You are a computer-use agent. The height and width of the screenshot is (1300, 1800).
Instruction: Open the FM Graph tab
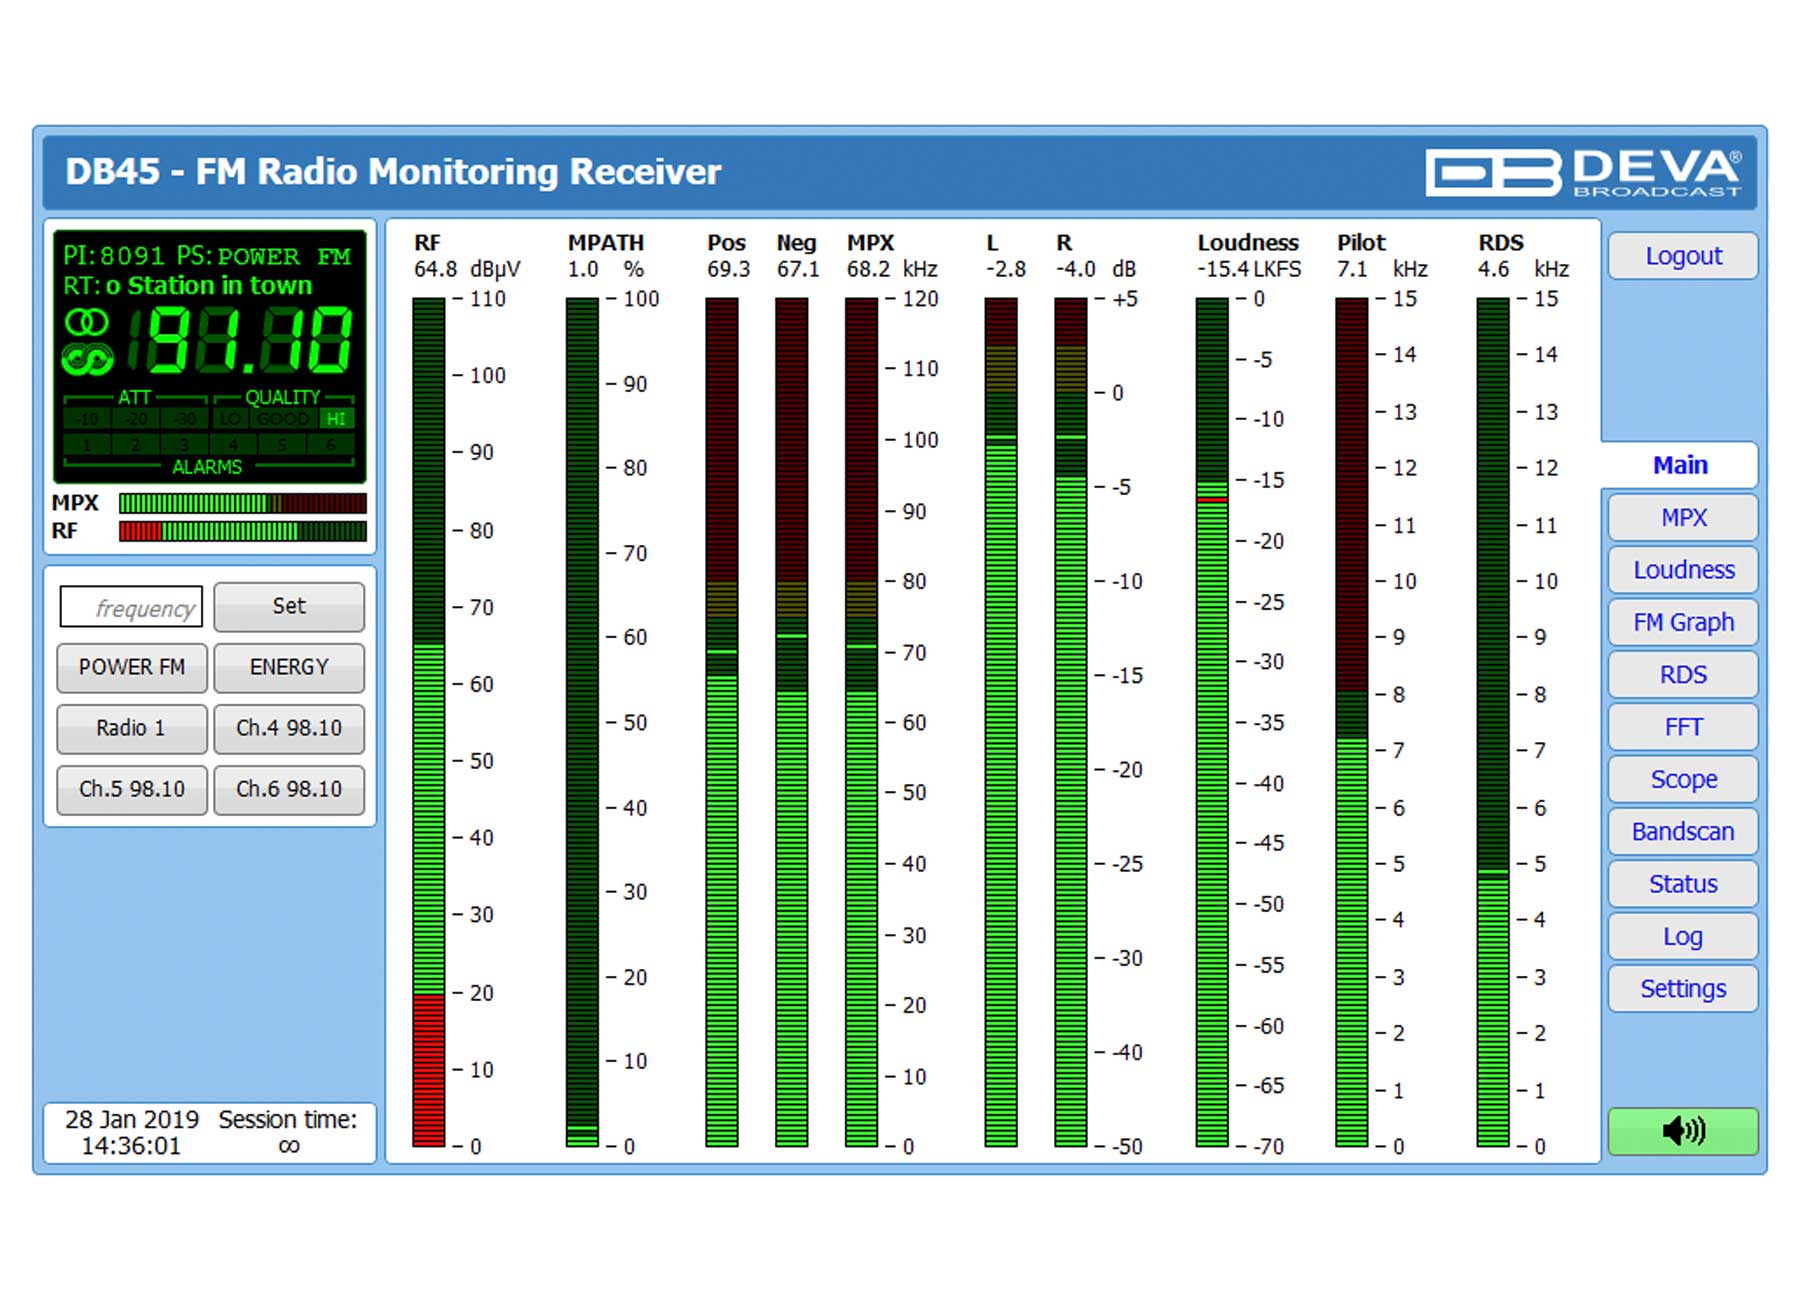[1683, 622]
